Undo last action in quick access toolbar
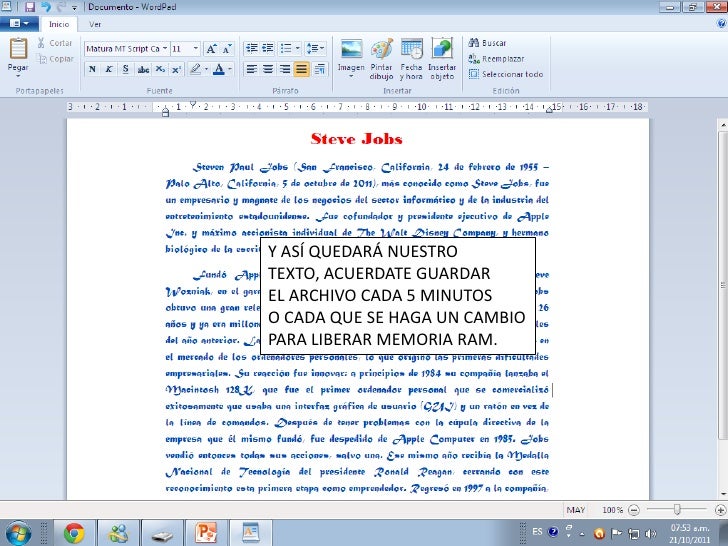728x546 pixels. [46, 7]
